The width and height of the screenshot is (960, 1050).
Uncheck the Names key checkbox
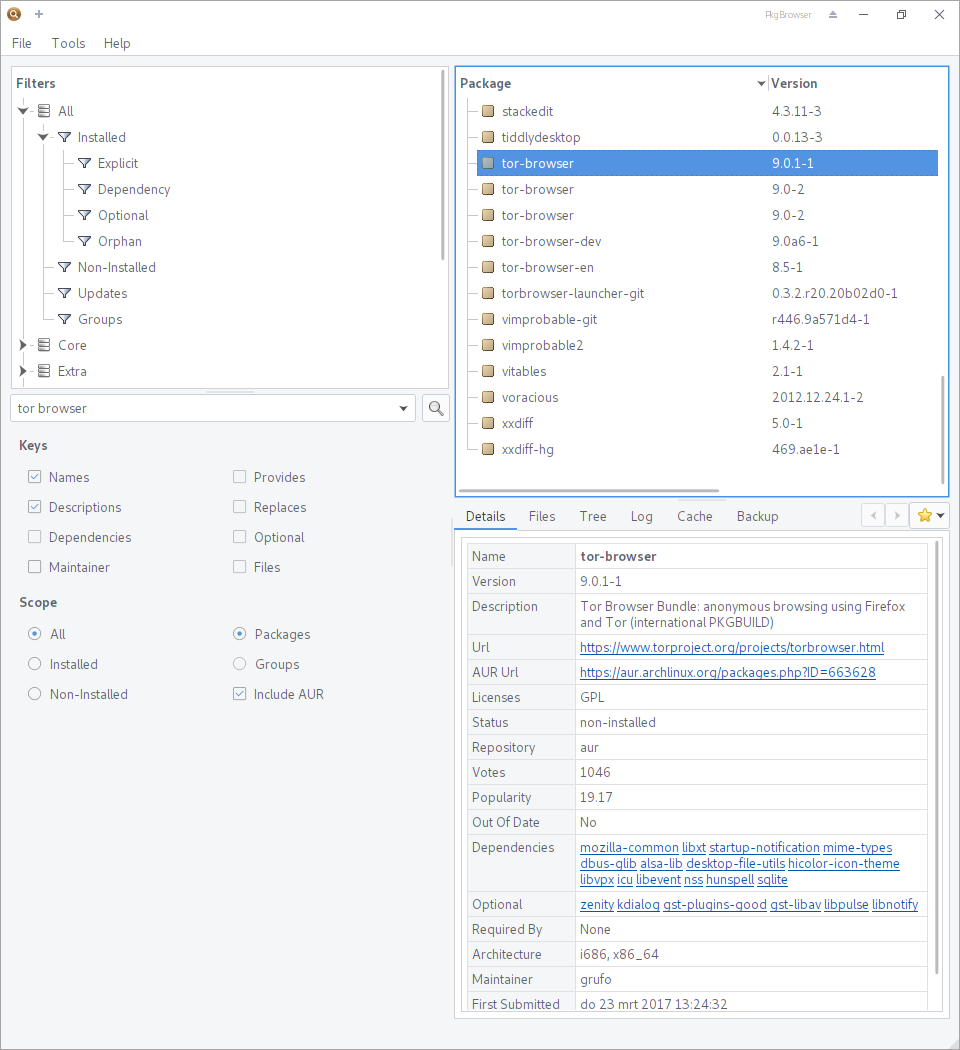coord(35,477)
